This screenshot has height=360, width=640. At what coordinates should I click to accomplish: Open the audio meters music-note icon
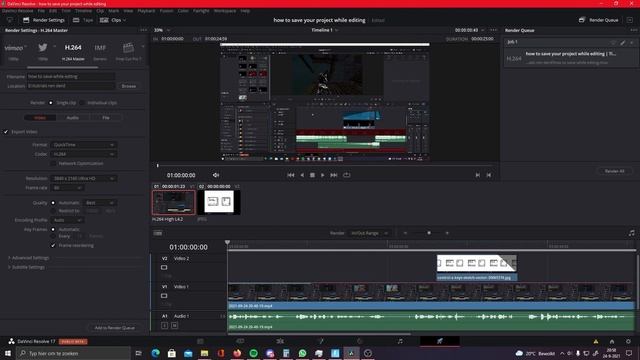click(631, 233)
